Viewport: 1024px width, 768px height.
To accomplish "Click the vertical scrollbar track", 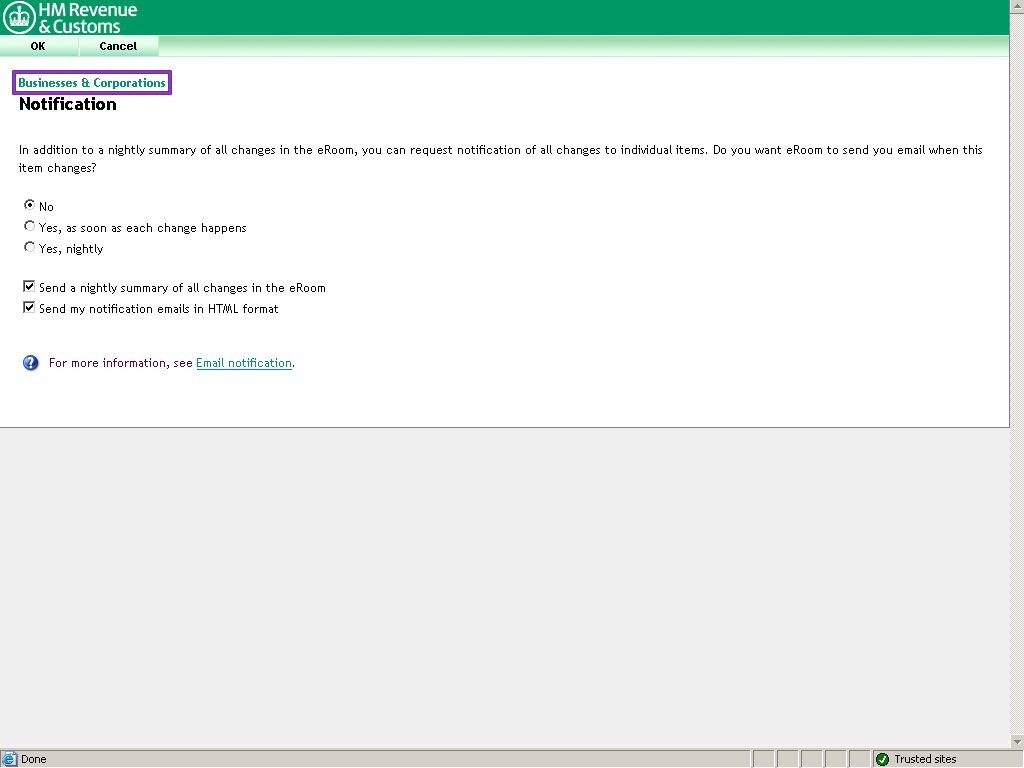I will pyautogui.click(x=1016, y=400).
